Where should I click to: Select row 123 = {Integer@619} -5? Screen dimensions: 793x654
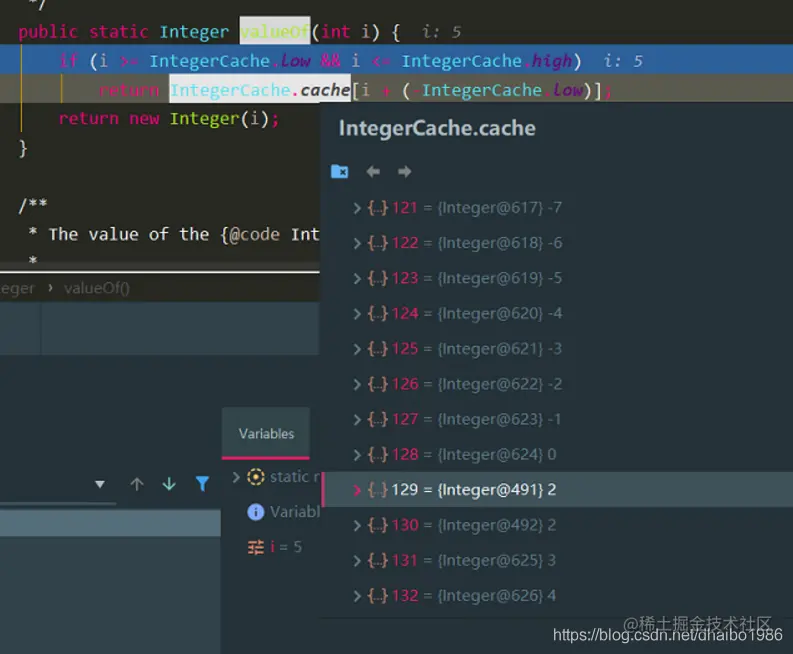coord(556,278)
